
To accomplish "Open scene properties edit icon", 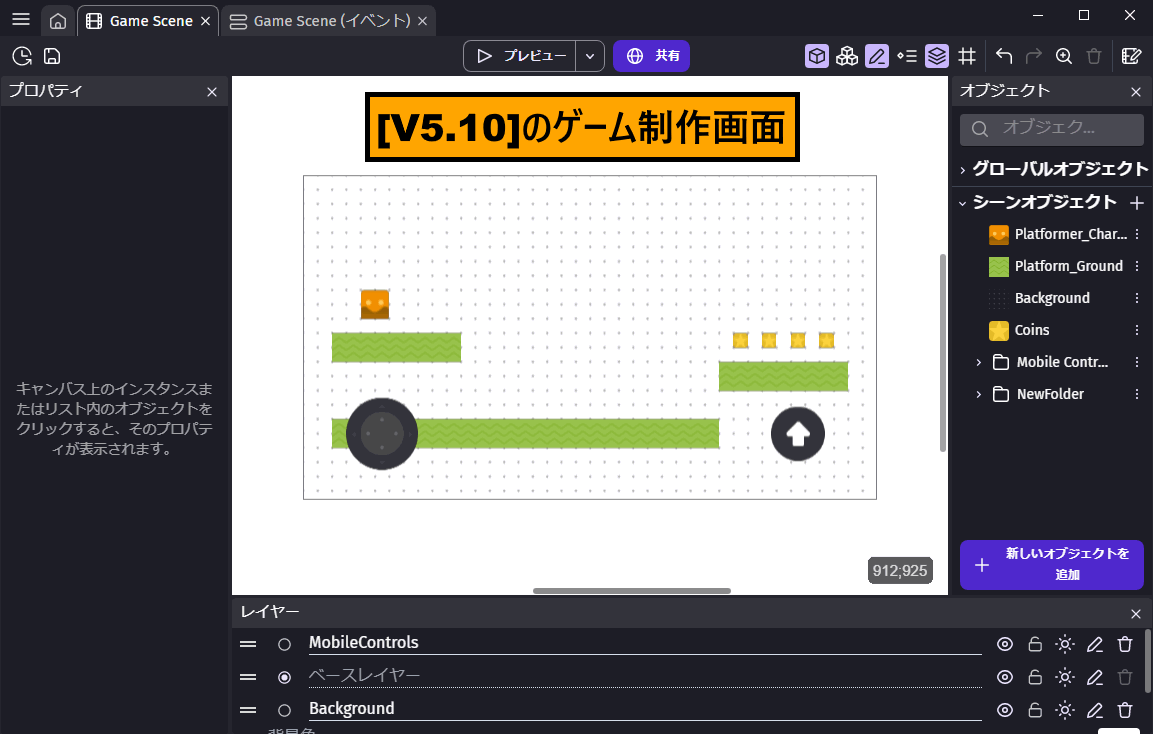I will click(x=1131, y=56).
